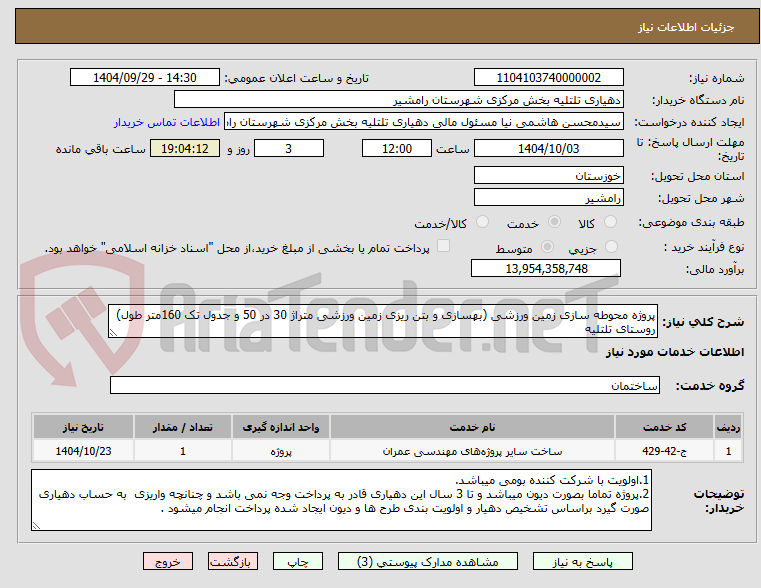
Task: Click the unit cell پروژه
Action: [x=281, y=451]
